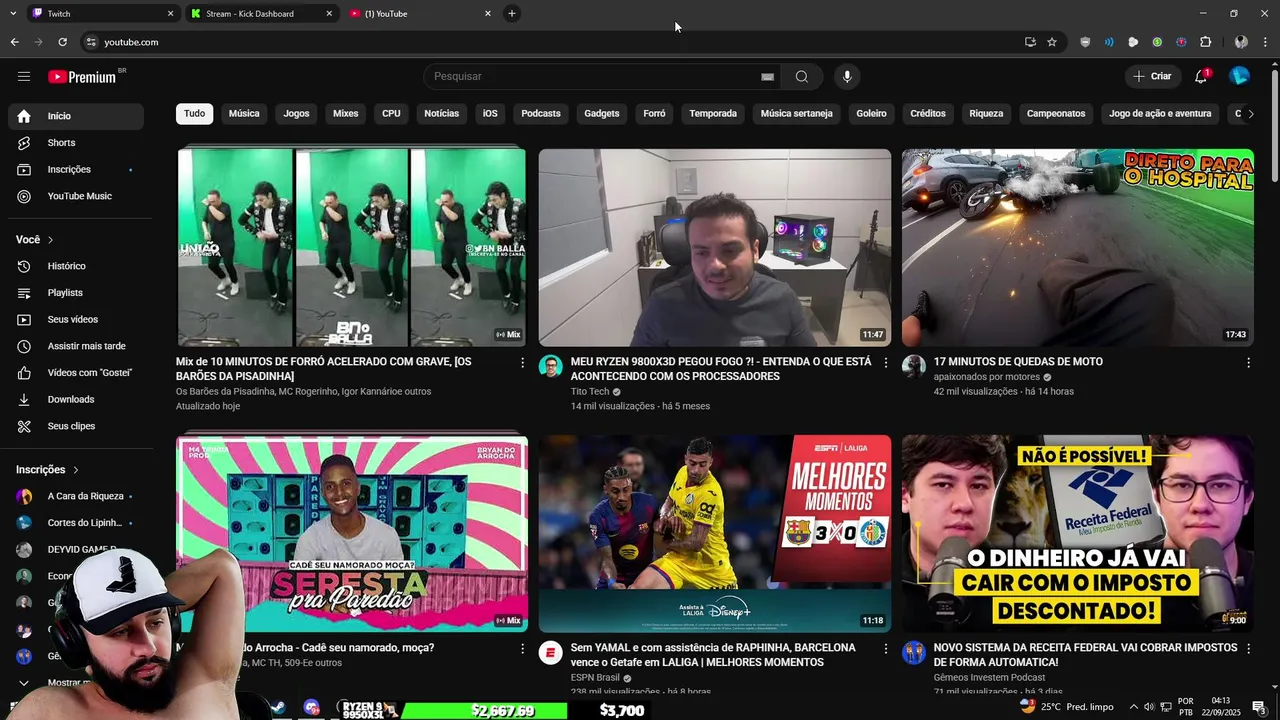Open the on-screen keyboard icon in search

pyautogui.click(x=767, y=76)
